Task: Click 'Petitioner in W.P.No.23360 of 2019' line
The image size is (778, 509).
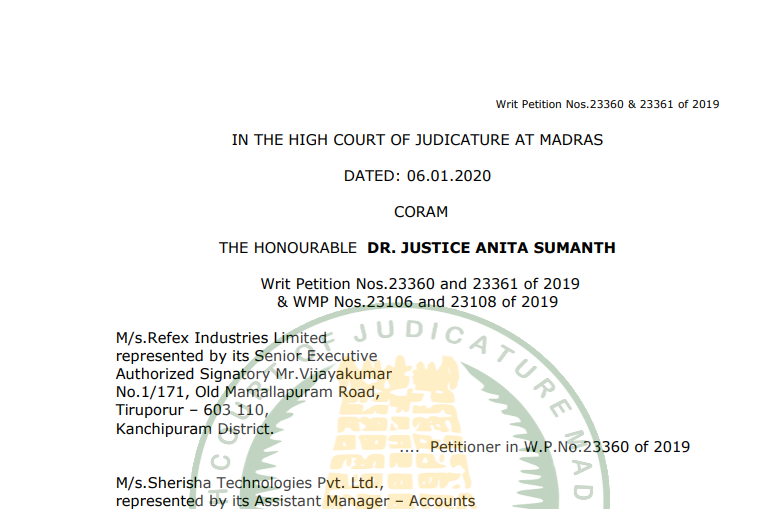Action: 560,447
